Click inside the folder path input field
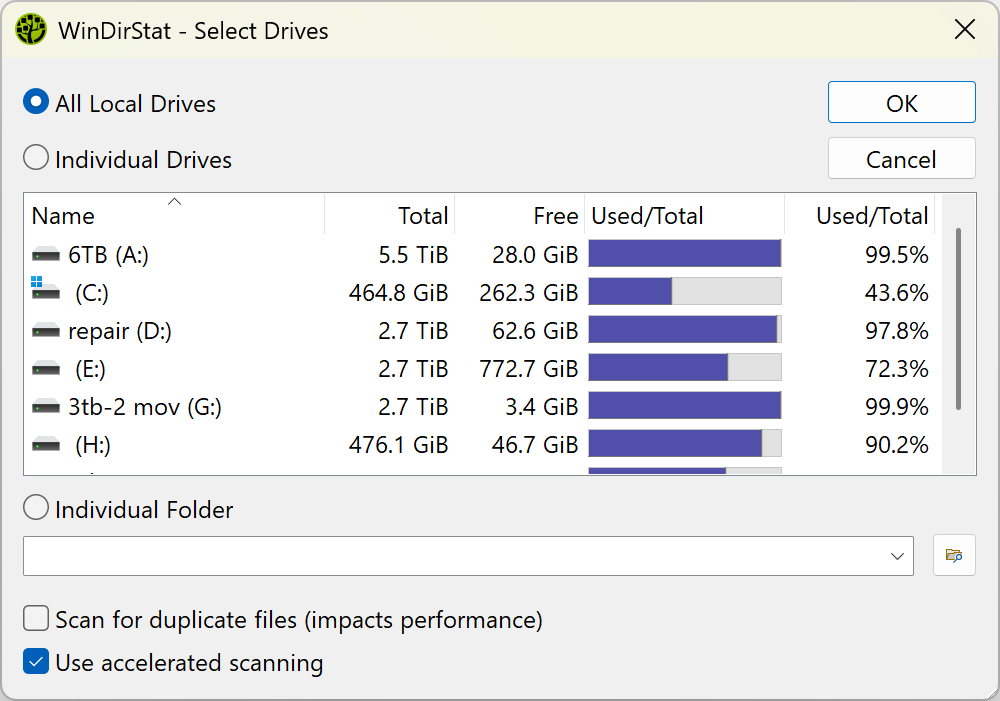This screenshot has height=701, width=1000. pyautogui.click(x=400, y=555)
